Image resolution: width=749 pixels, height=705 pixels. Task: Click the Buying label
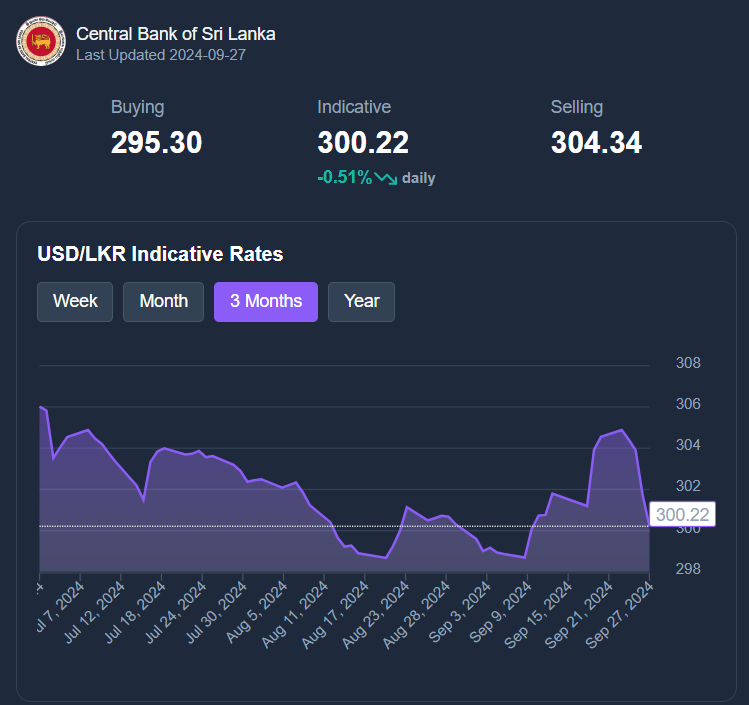138,107
